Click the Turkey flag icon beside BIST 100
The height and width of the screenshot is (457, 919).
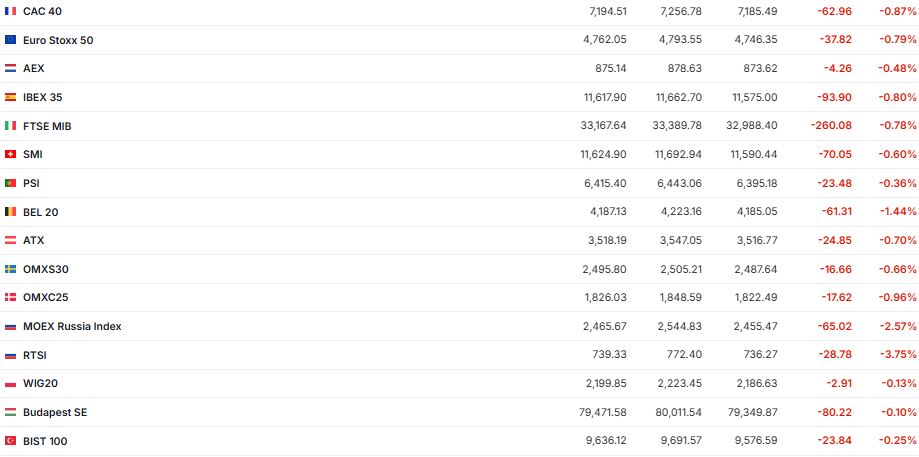10,441
